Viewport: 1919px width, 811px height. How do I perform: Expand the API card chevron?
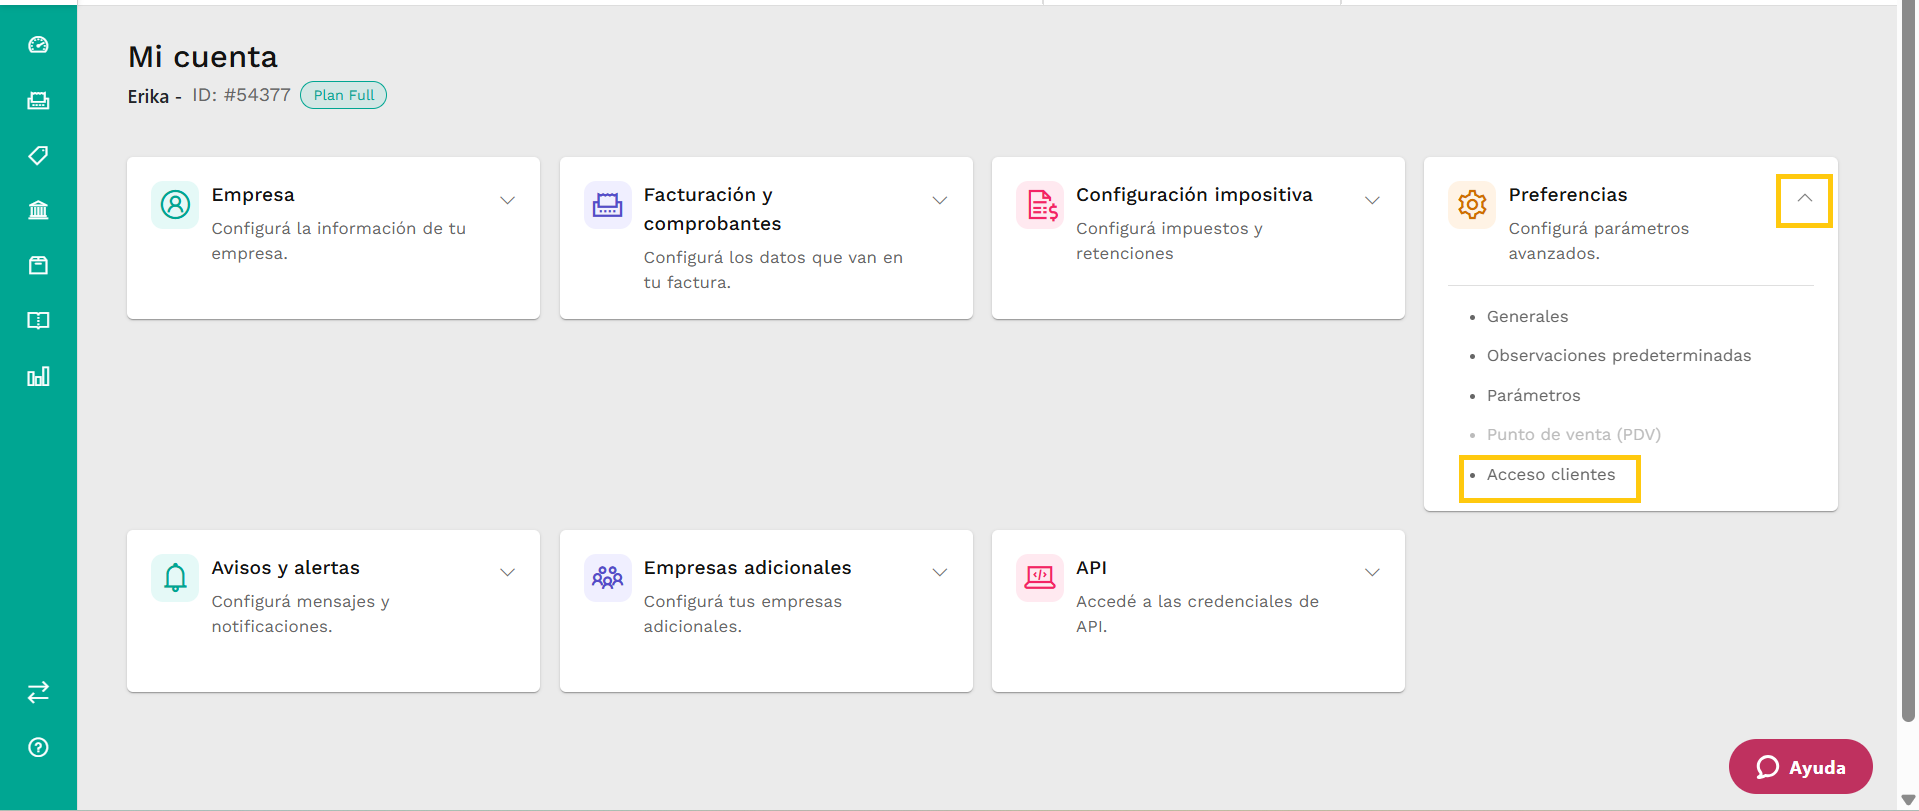pos(1372,572)
